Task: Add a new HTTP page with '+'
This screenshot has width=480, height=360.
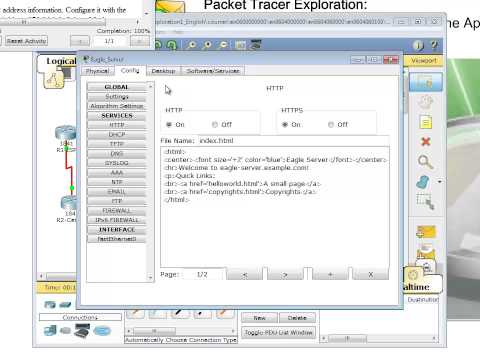Action: pos(330,275)
